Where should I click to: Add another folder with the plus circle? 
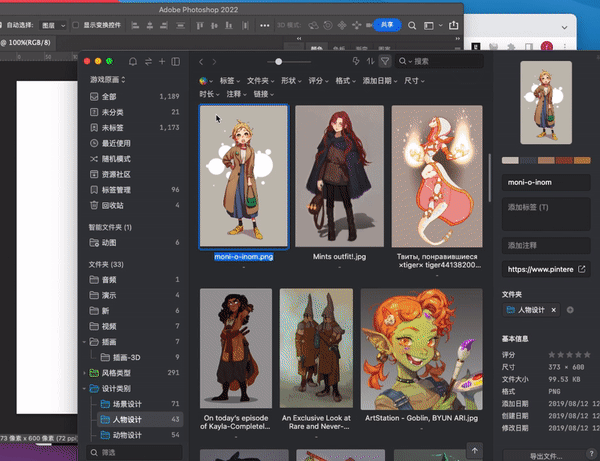tap(570, 310)
